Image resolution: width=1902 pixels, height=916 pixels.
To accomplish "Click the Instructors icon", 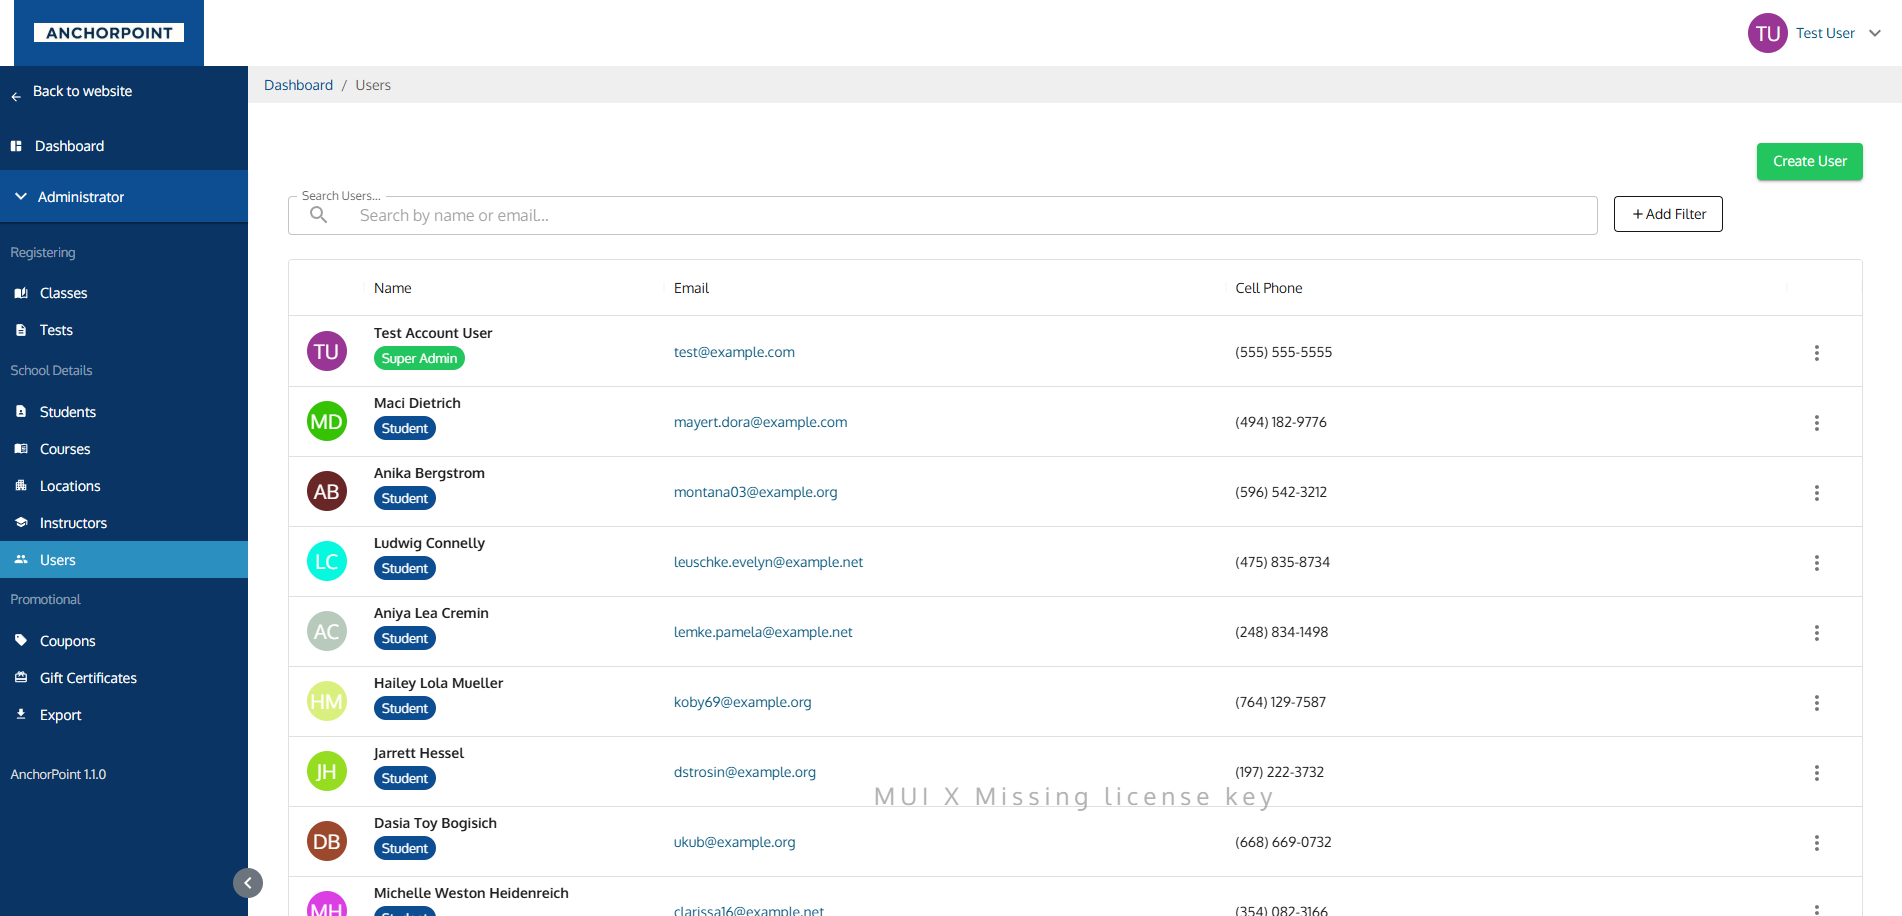I will (21, 522).
